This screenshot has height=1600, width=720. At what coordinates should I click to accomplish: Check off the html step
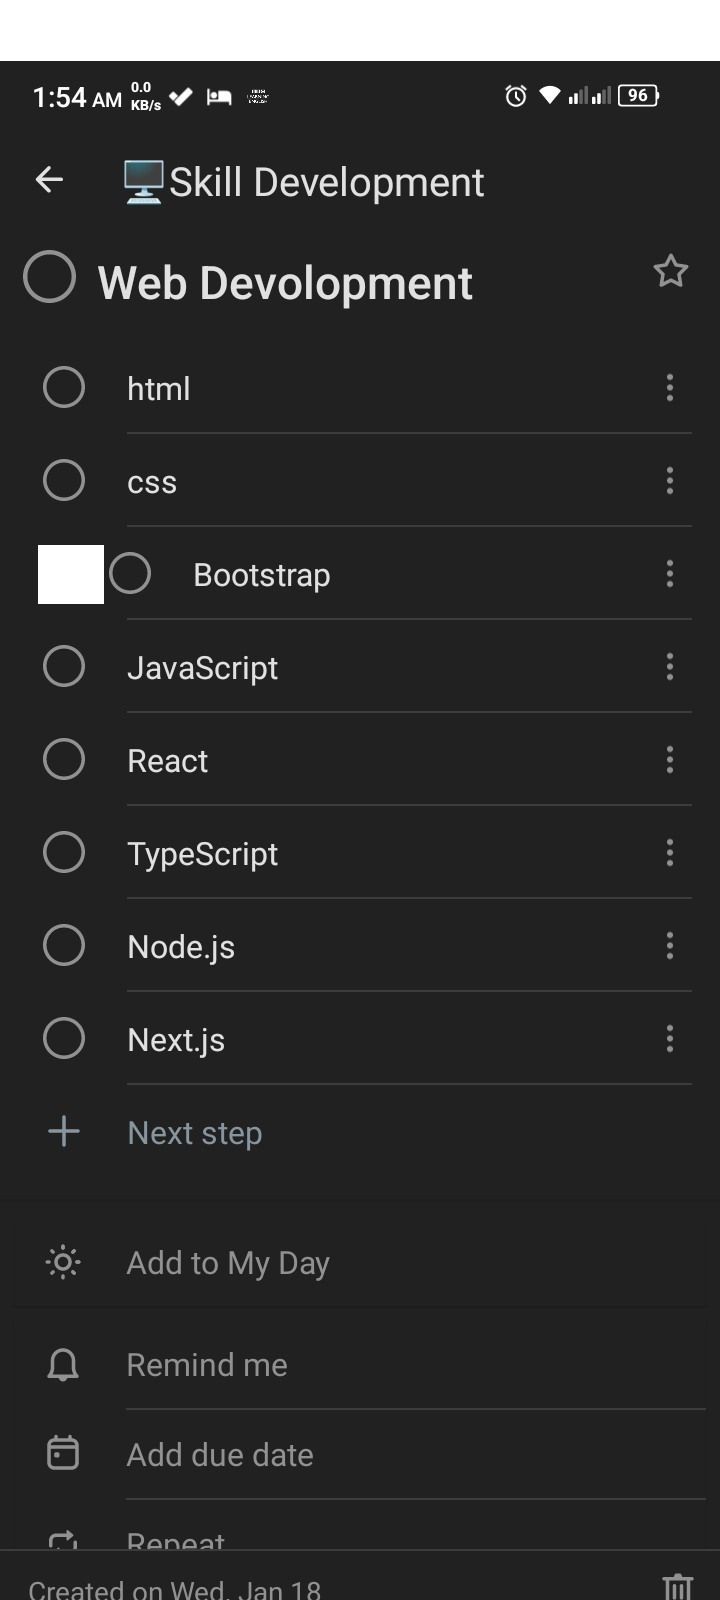[x=64, y=387]
